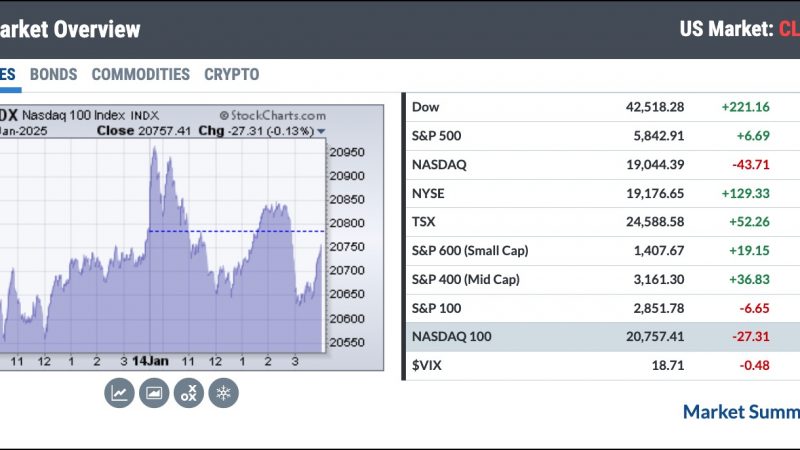This screenshot has width=800, height=450.
Task: Select the S&P 500 row
Action: [x=603, y=136]
